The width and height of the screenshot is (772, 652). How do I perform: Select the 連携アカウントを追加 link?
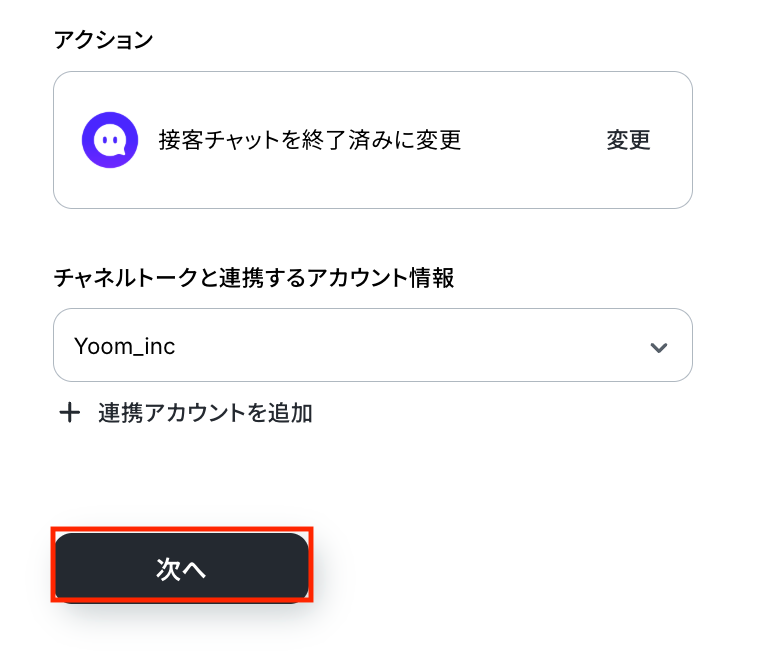(x=205, y=413)
